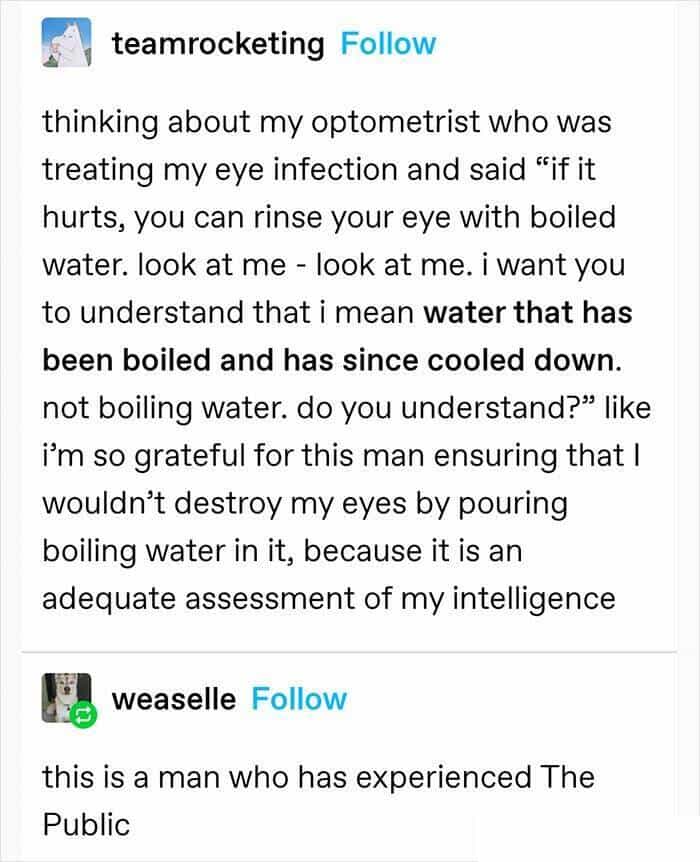Click the profile image above the optometrist post
700x862 pixels.
click(68, 43)
